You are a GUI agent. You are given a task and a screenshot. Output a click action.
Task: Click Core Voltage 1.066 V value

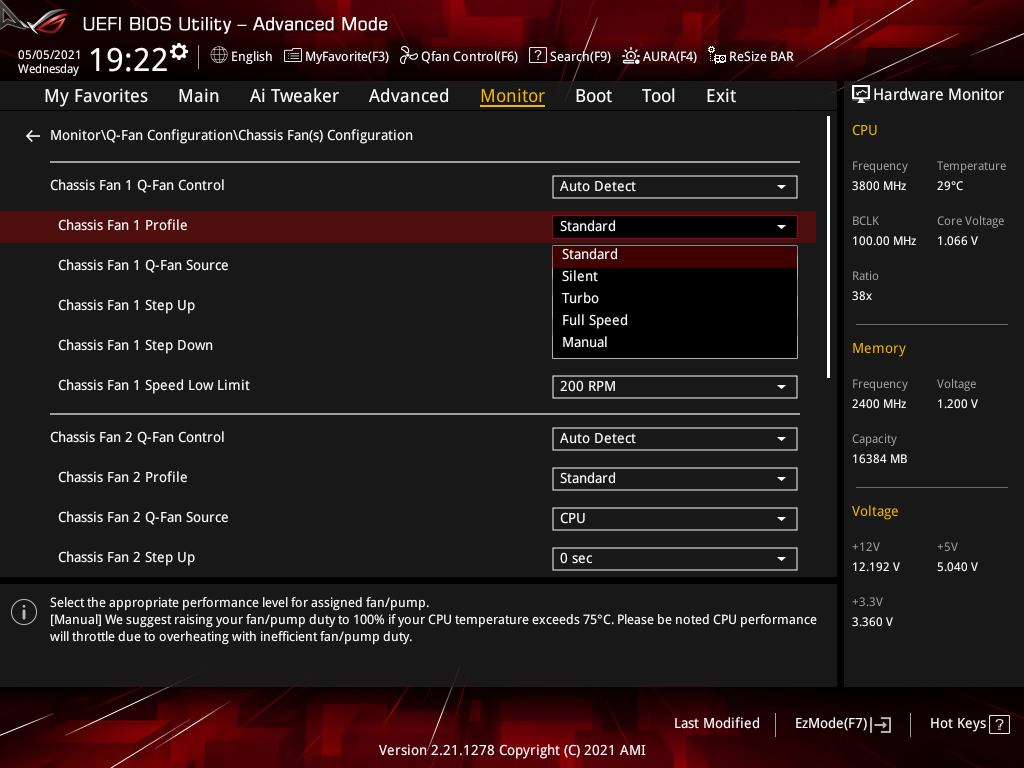click(x=957, y=241)
